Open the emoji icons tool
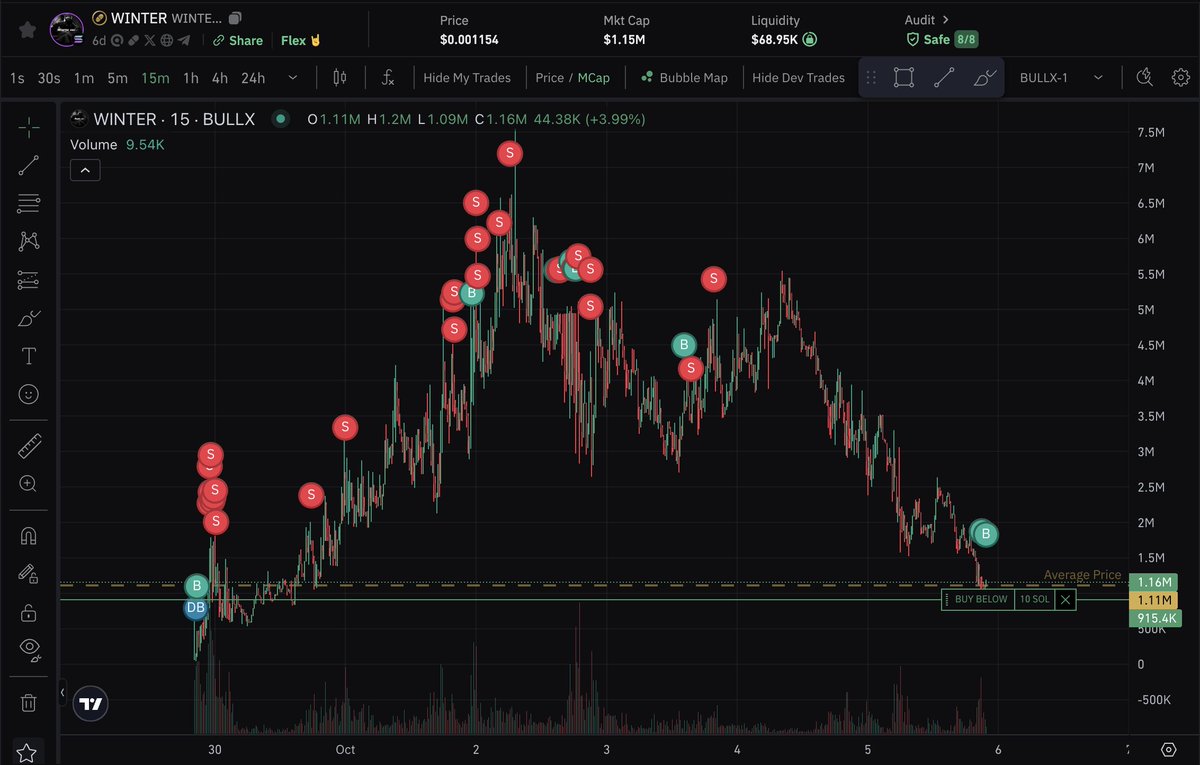 pyautogui.click(x=29, y=395)
